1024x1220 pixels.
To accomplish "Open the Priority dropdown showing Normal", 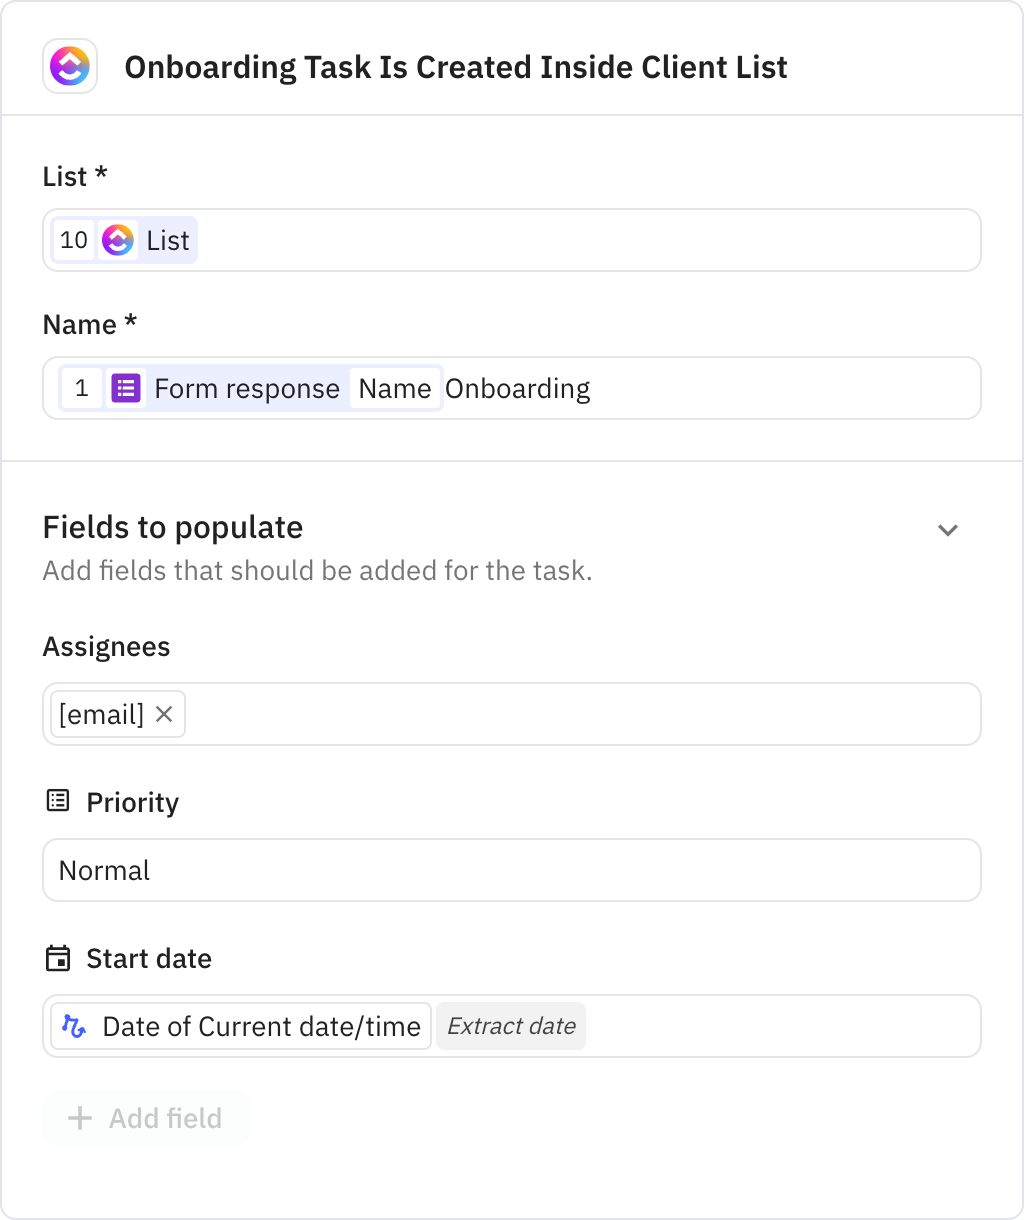I will (512, 870).
